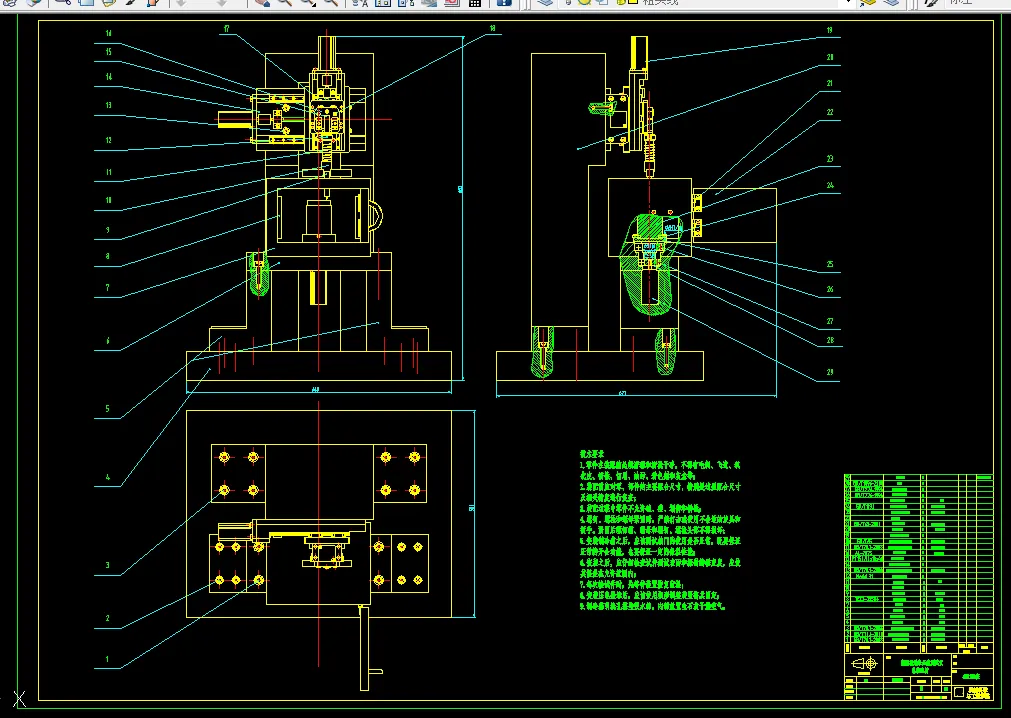Click balloon number 15

pyautogui.click(x=108, y=52)
